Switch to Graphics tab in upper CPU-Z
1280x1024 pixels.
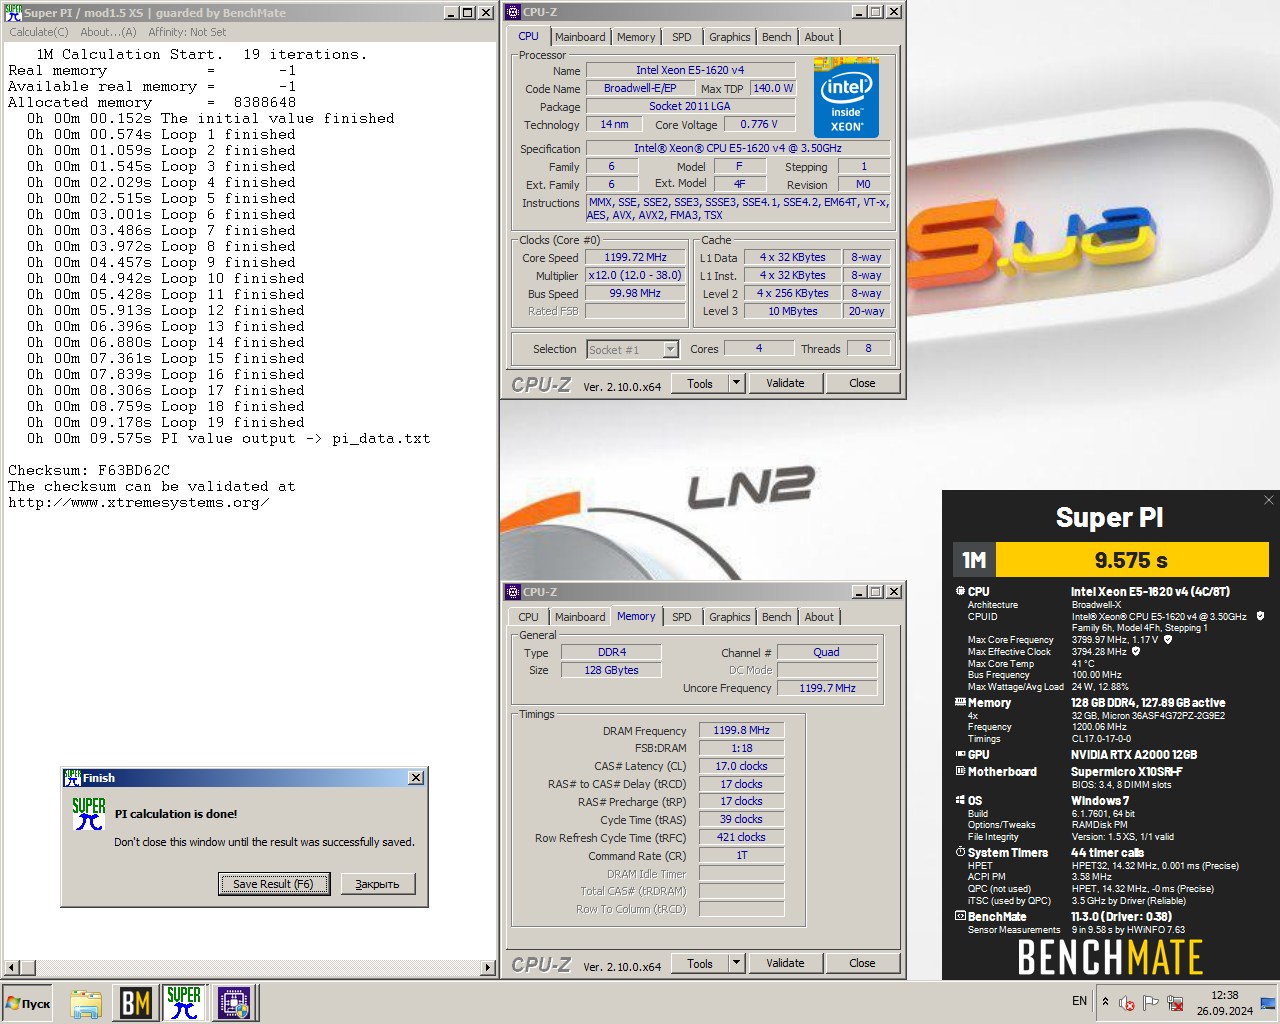tap(730, 37)
